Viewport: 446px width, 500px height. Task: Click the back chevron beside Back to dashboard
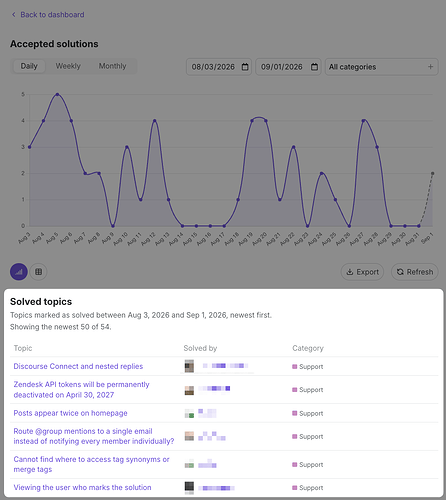(14, 15)
